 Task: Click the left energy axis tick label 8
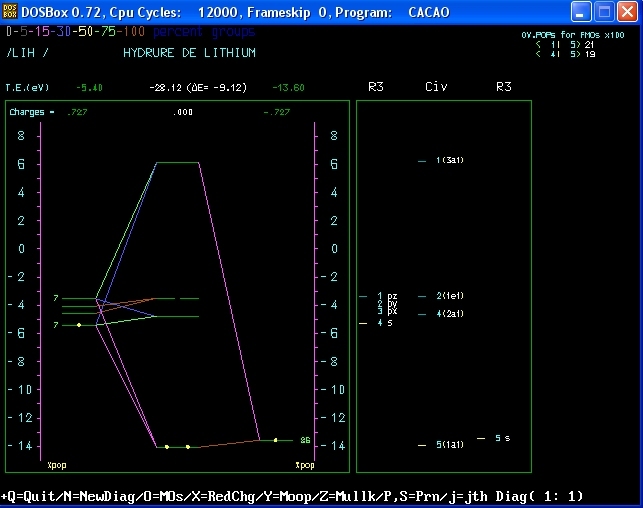tap(21, 136)
